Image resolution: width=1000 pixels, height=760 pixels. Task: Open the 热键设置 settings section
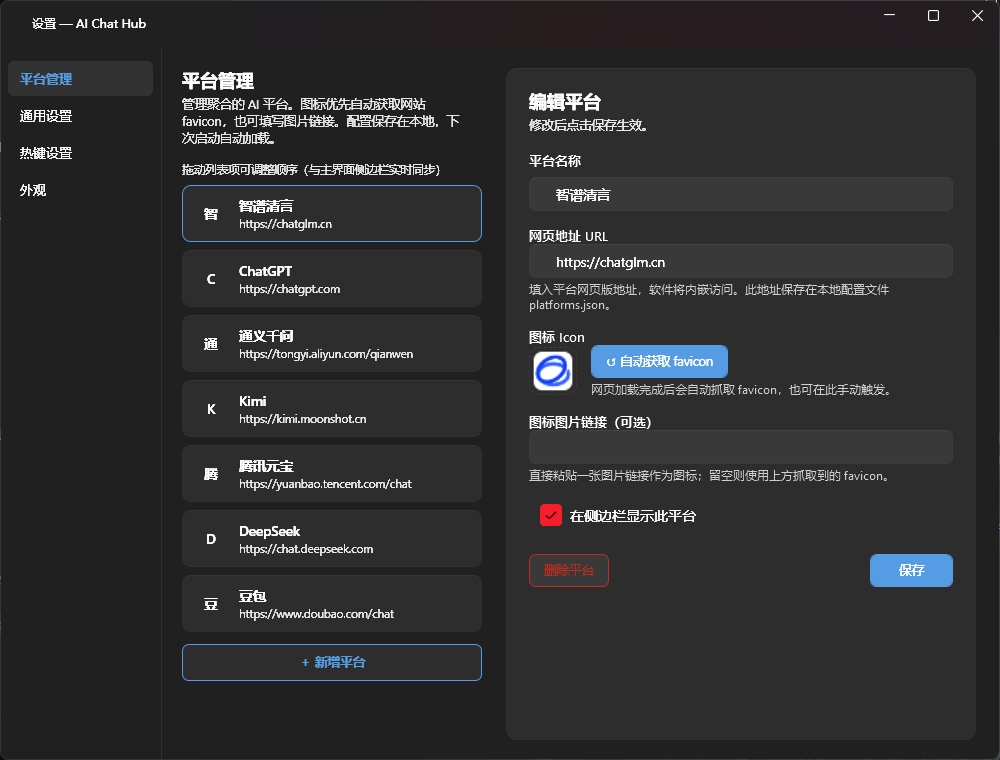(80, 153)
